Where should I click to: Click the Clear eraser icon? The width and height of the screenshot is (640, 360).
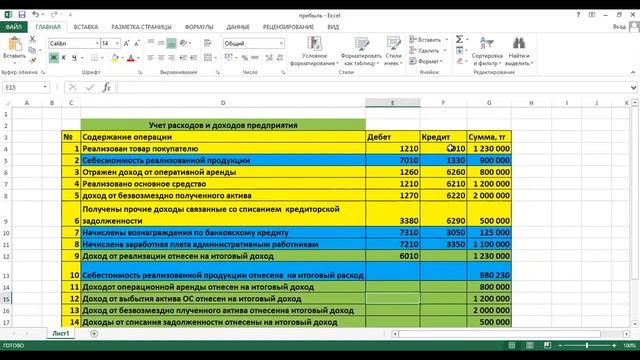tap(460, 61)
